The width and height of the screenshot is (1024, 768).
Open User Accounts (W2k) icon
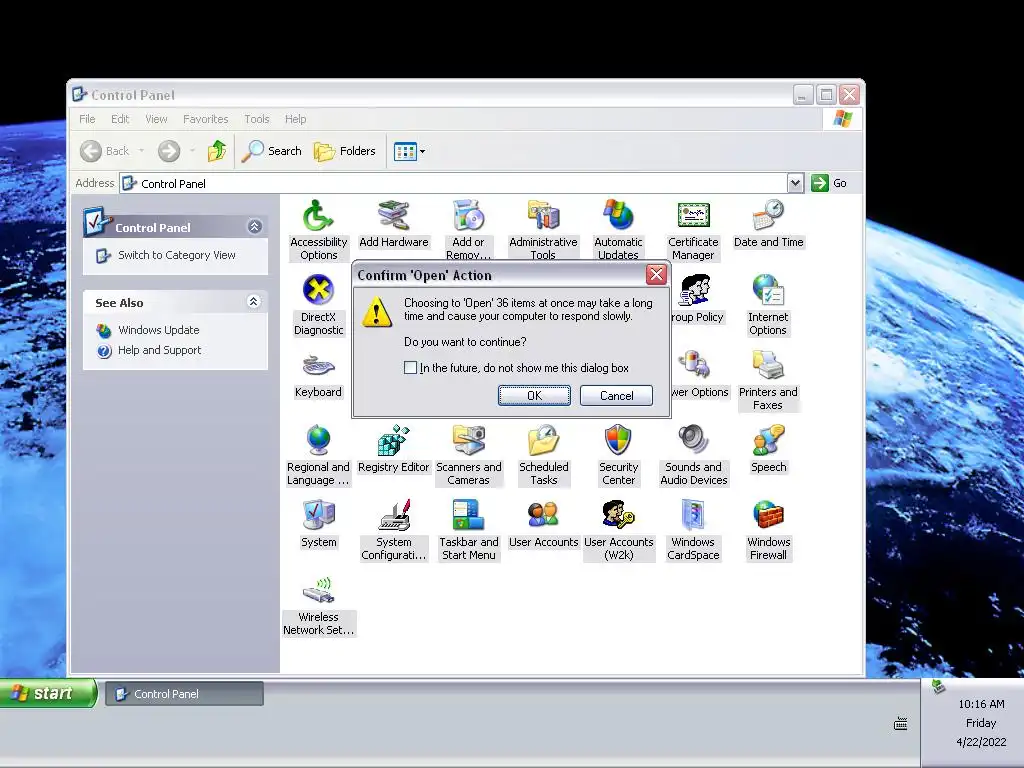click(618, 530)
